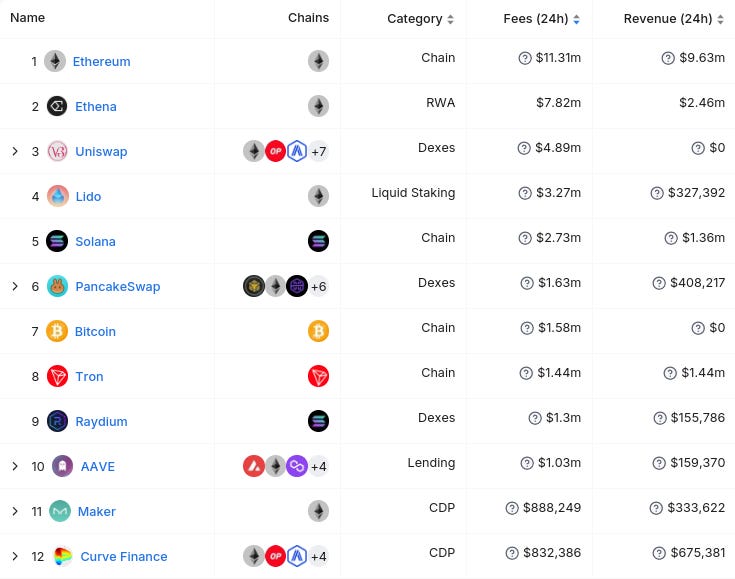The width and height of the screenshot is (735, 579).
Task: Click the Lending category cell for AAVE
Action: pos(431,463)
